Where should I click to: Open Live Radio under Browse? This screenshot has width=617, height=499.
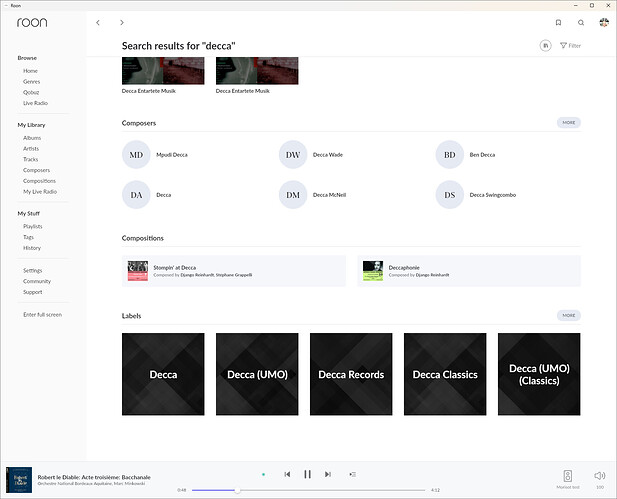[x=35, y=103]
